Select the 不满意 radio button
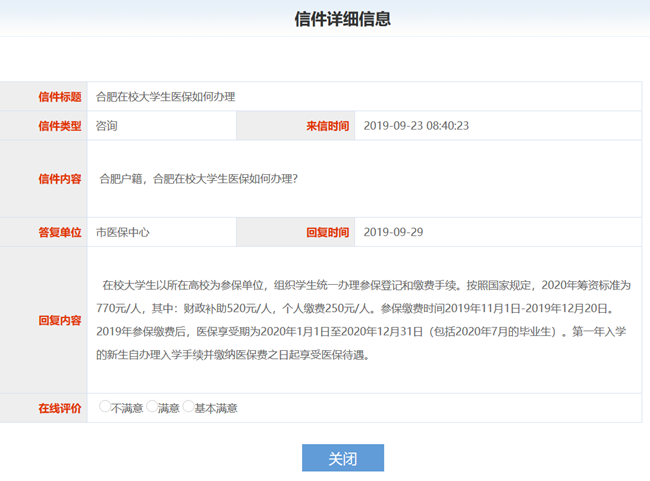This screenshot has height=481, width=650. 105,406
